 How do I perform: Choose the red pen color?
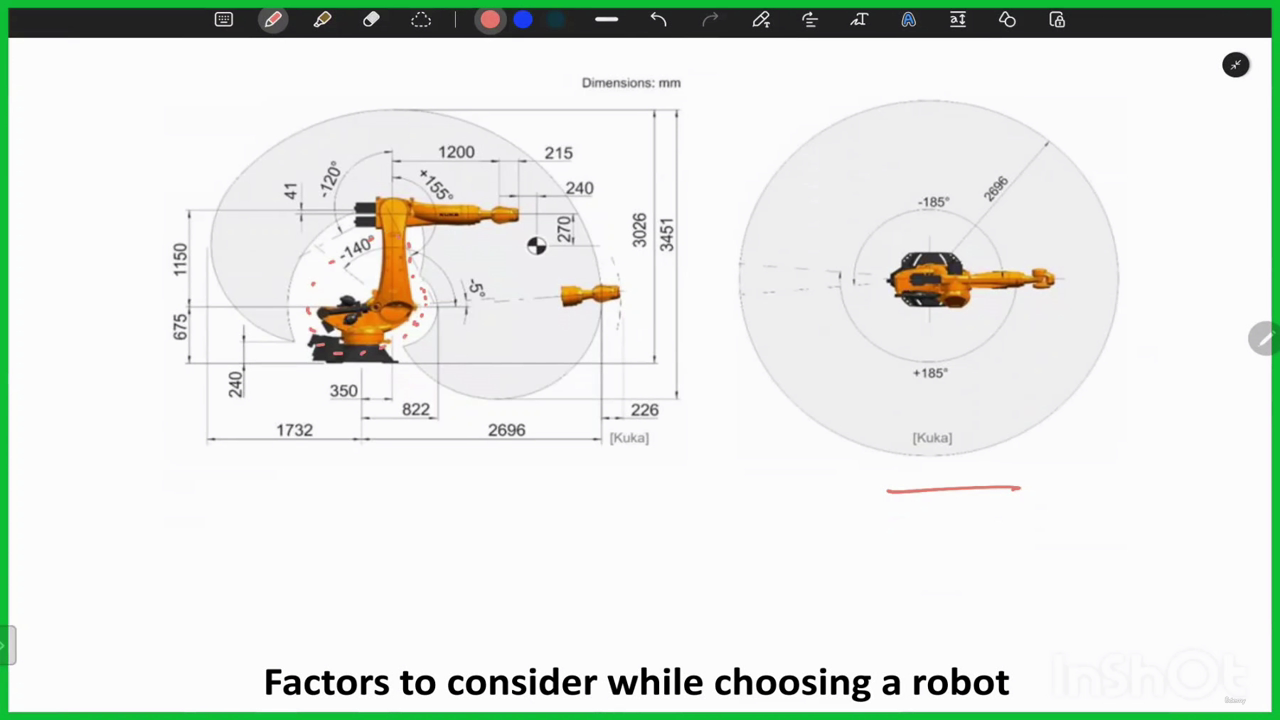490,20
